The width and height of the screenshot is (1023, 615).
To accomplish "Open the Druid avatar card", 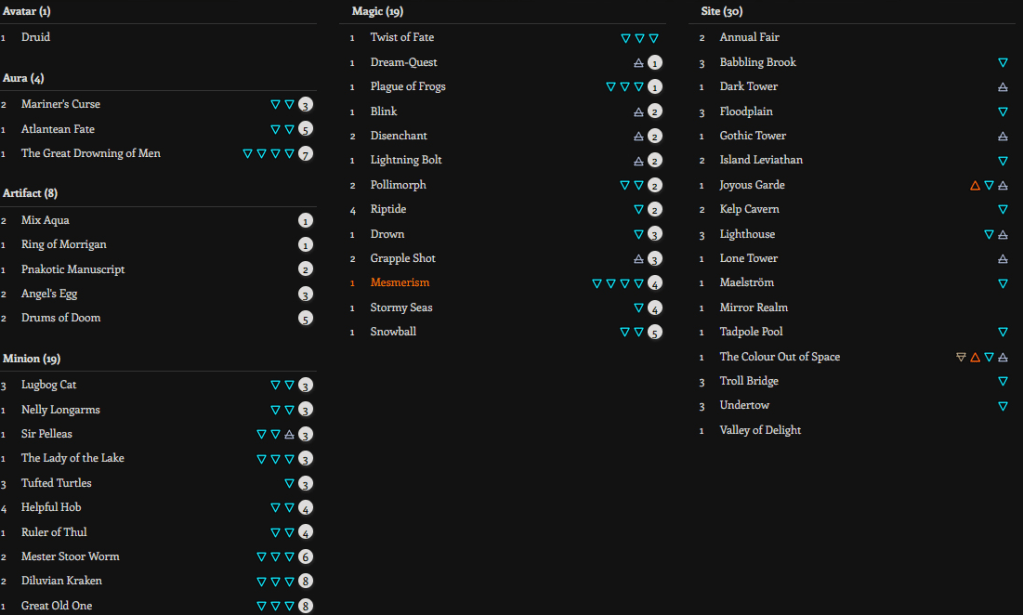I will point(36,37).
